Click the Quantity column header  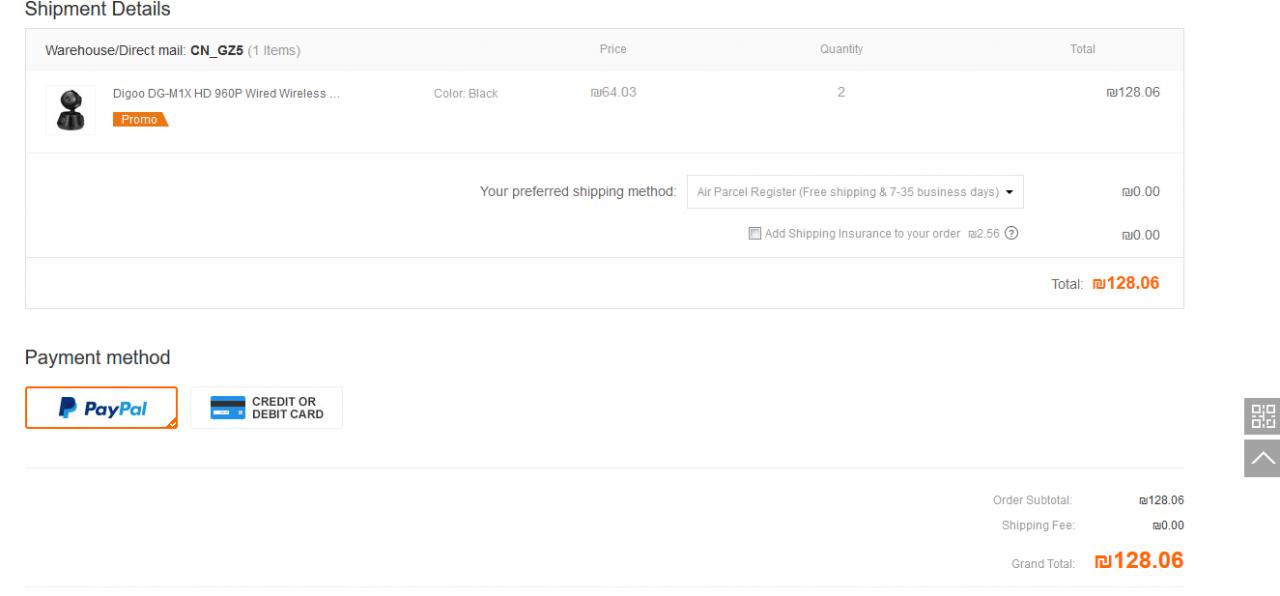click(x=841, y=49)
